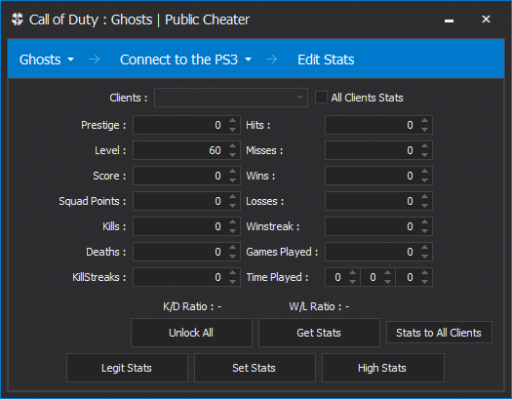Increase the Level value with up arrow

[233, 146]
